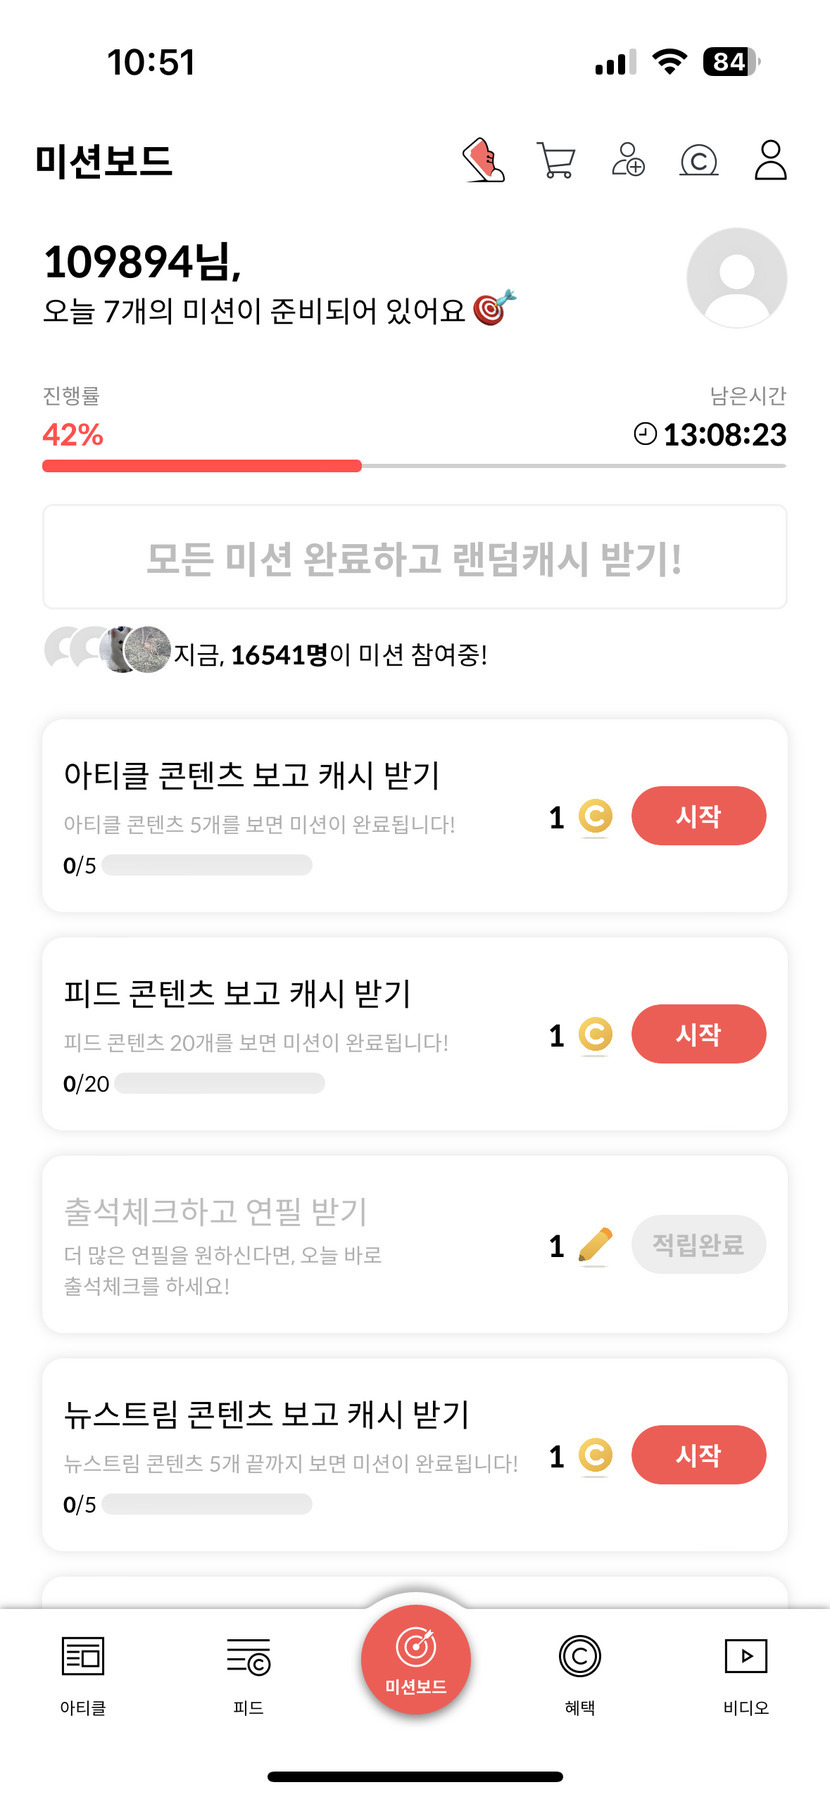Open the my profile person icon
830x1799 pixels.
[x=770, y=160]
